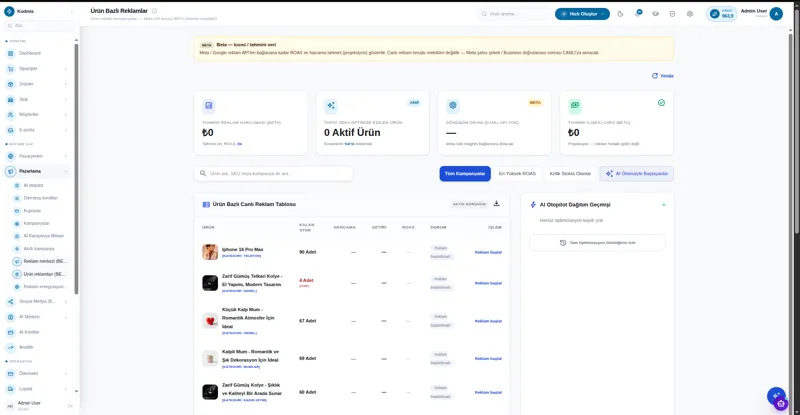This screenshot has height=415, width=800.
Task: Select the Tüm Kampanyalar filter
Action: click(465, 174)
